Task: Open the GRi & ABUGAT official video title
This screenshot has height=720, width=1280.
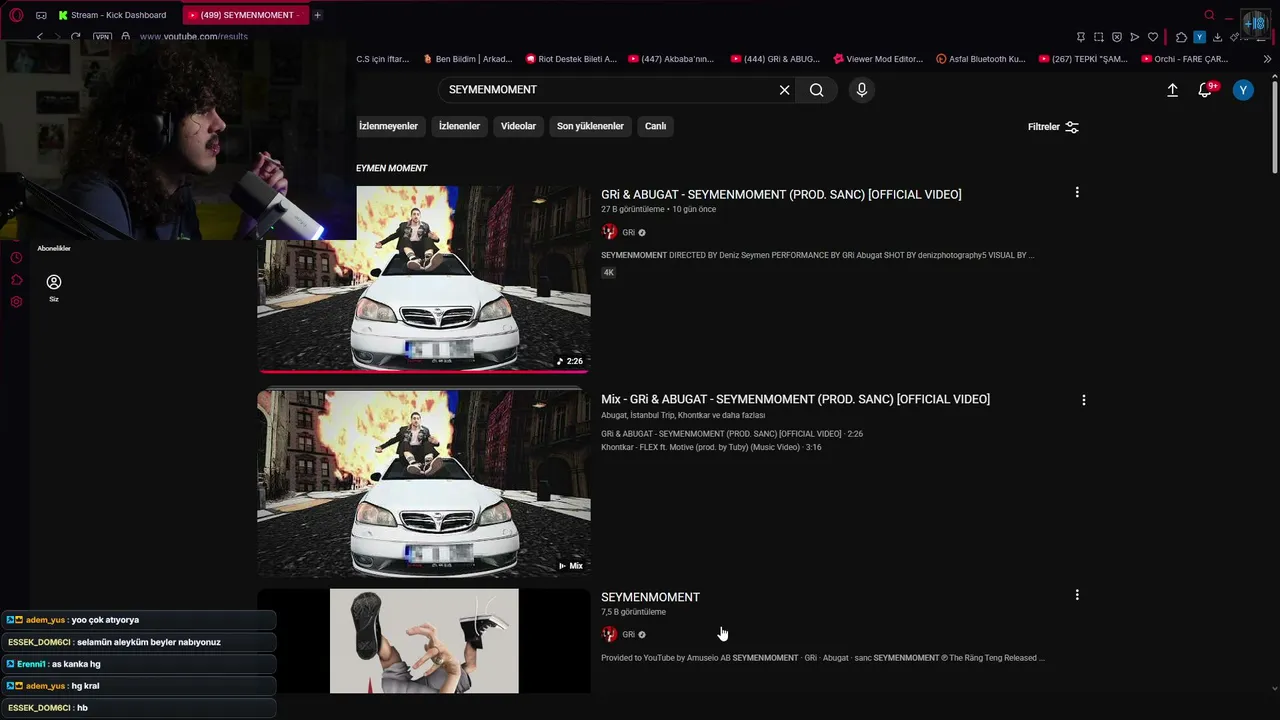Action: 781,195
